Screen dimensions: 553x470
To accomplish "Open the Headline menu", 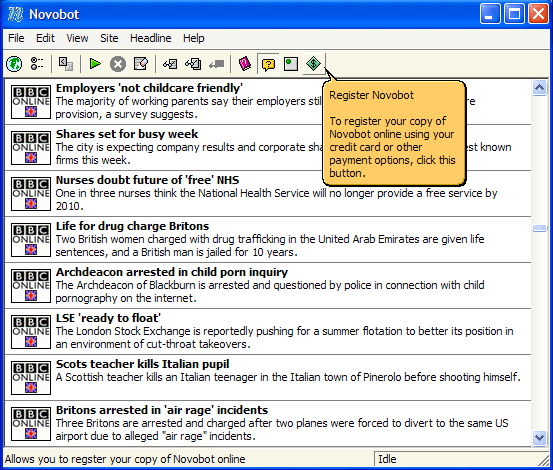I will (x=151, y=38).
